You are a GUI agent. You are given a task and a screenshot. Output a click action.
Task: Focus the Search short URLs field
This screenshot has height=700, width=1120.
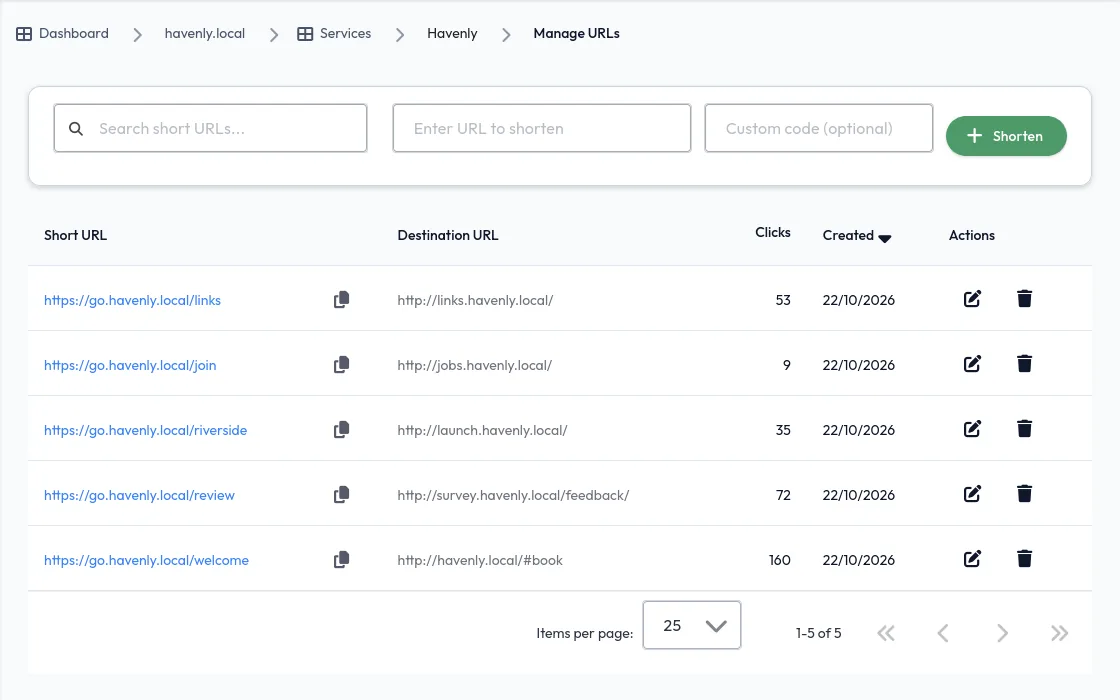click(x=210, y=128)
